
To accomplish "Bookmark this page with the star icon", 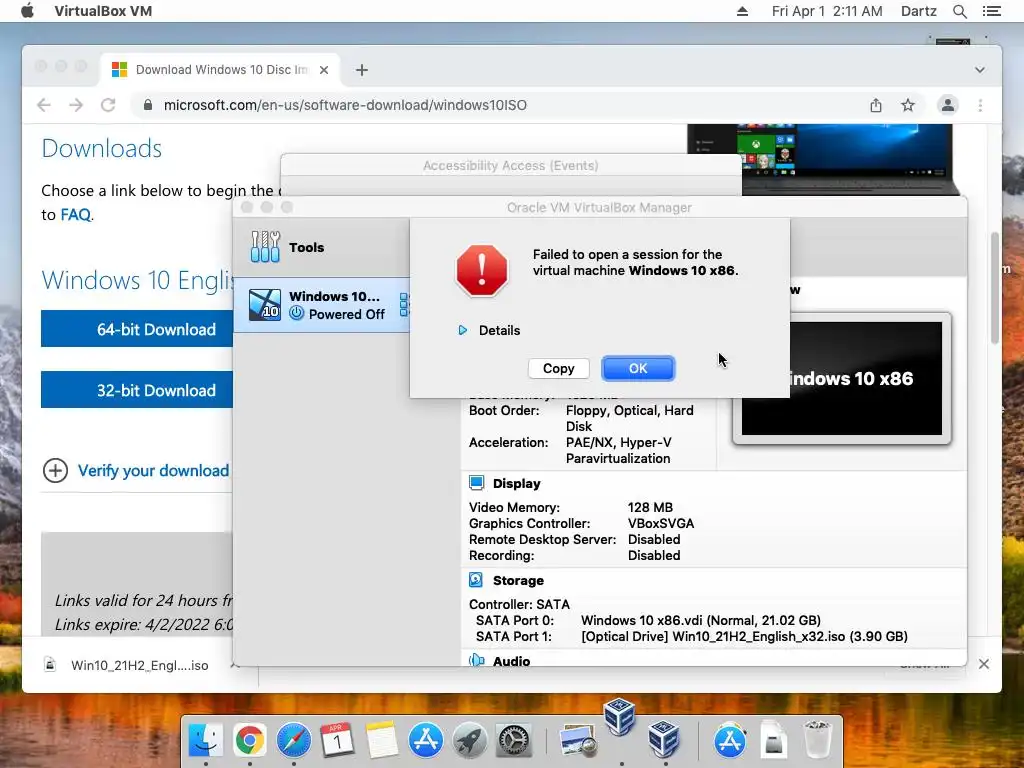I will pos(908,105).
